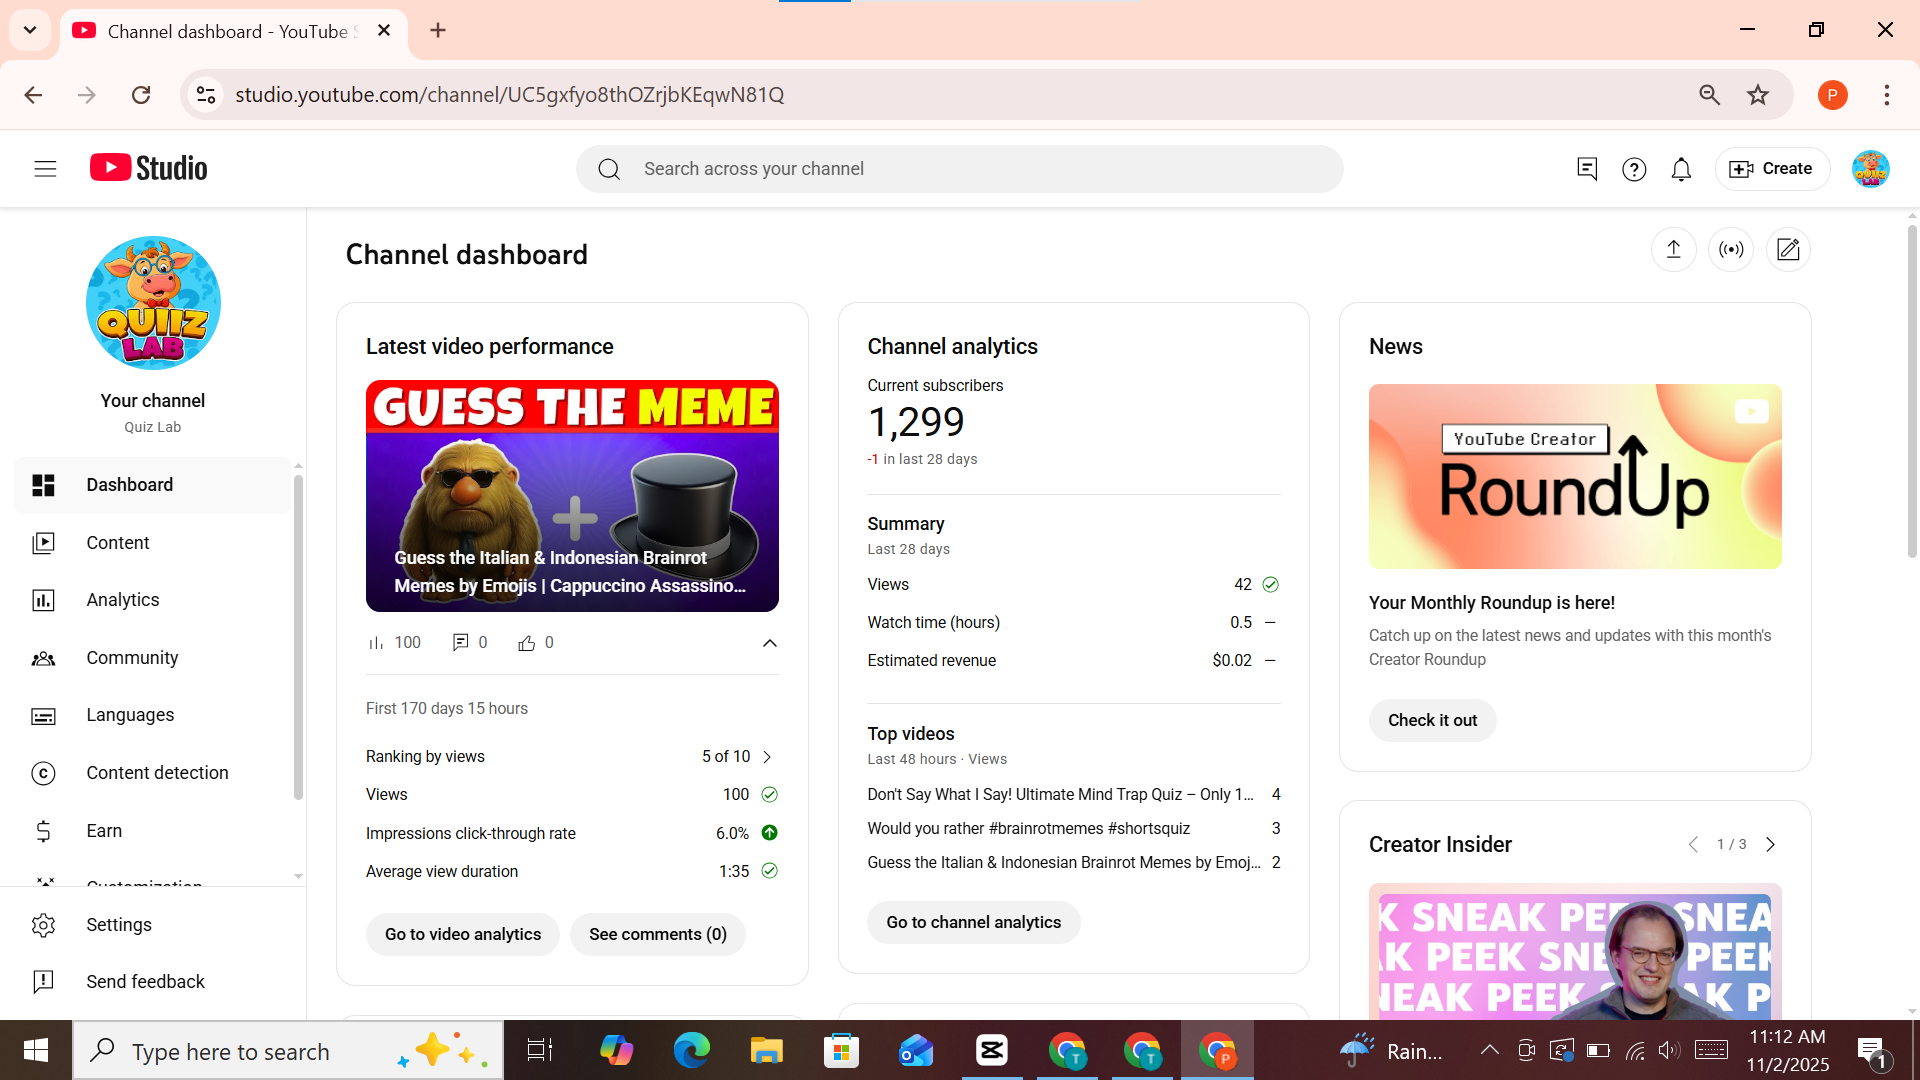The image size is (1920, 1080).
Task: Select Analytics from the left sidebar
Action: click(122, 599)
